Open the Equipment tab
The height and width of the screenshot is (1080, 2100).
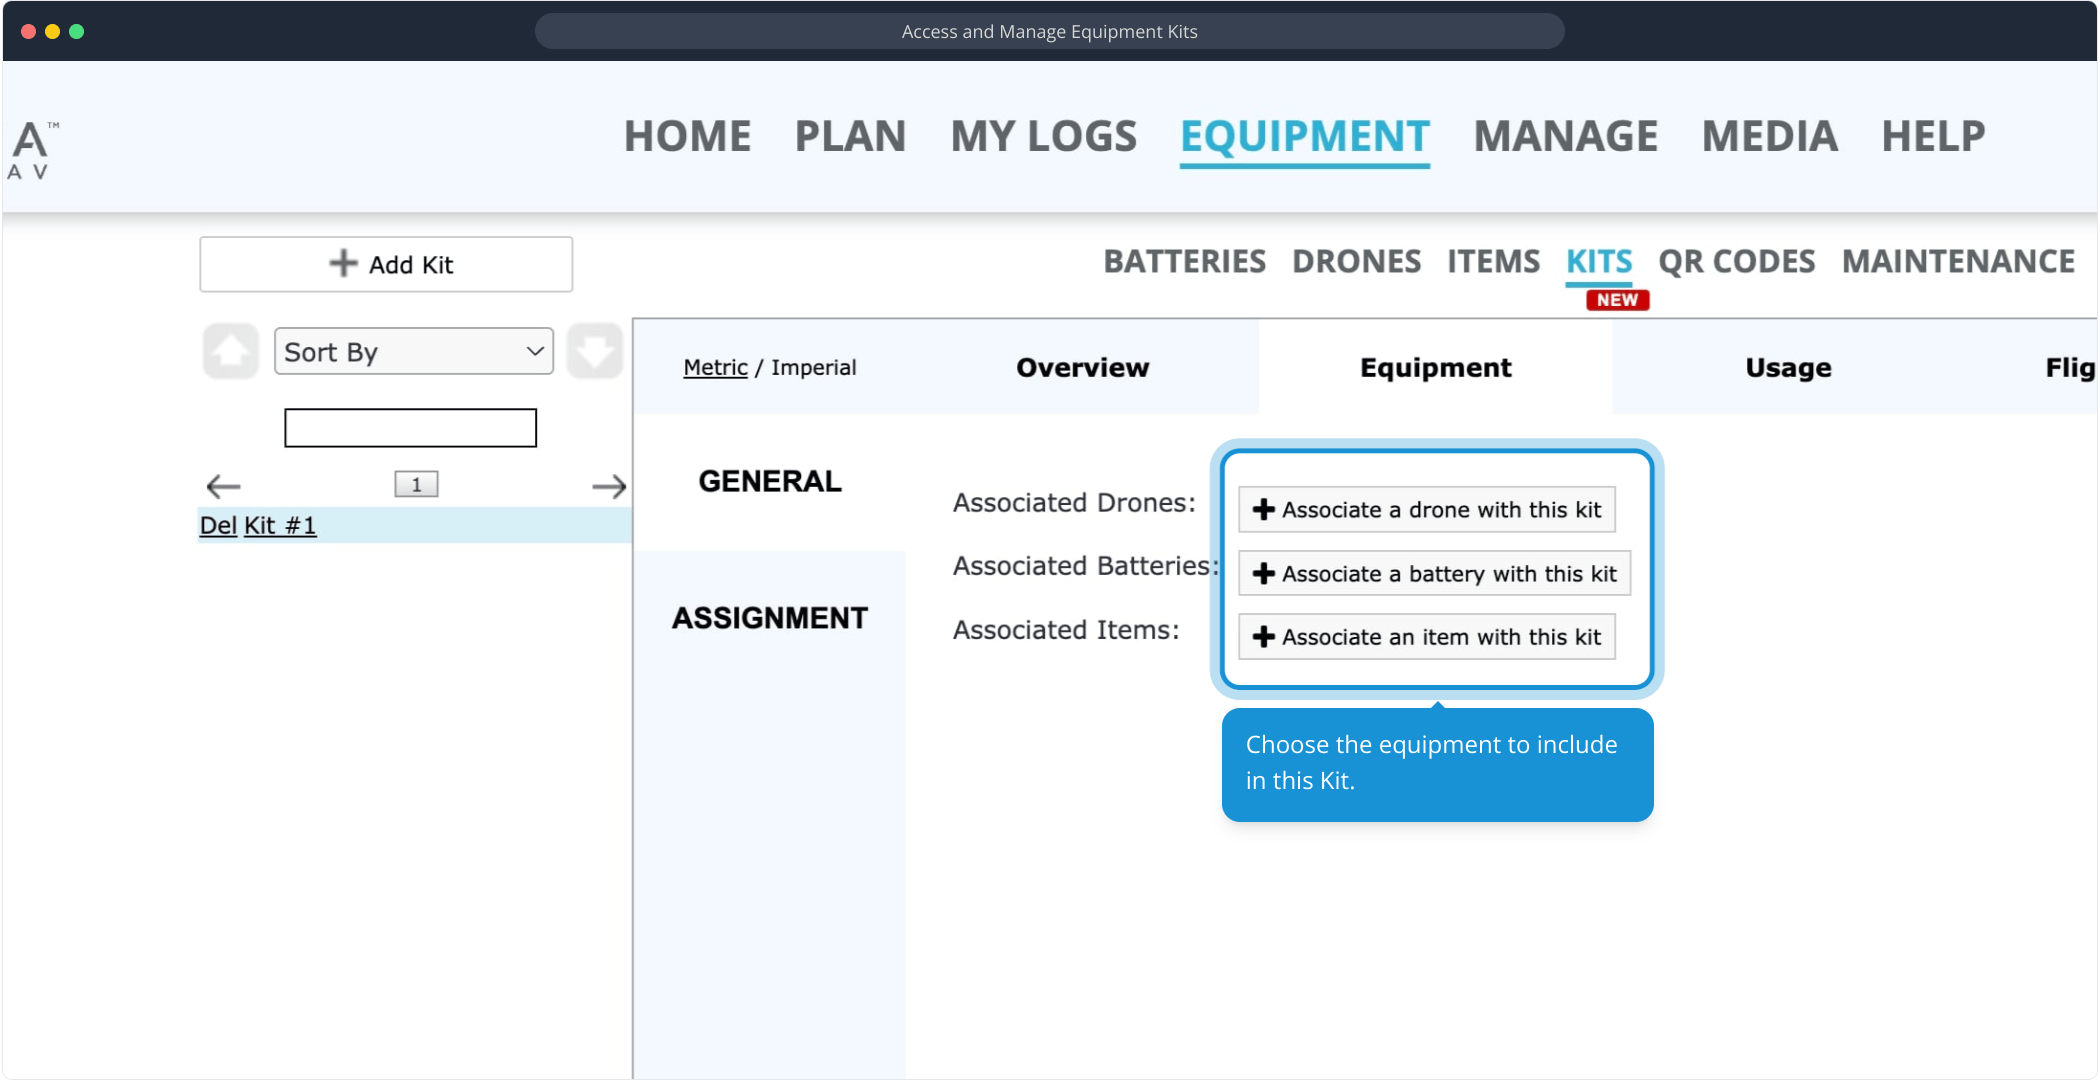(1435, 367)
